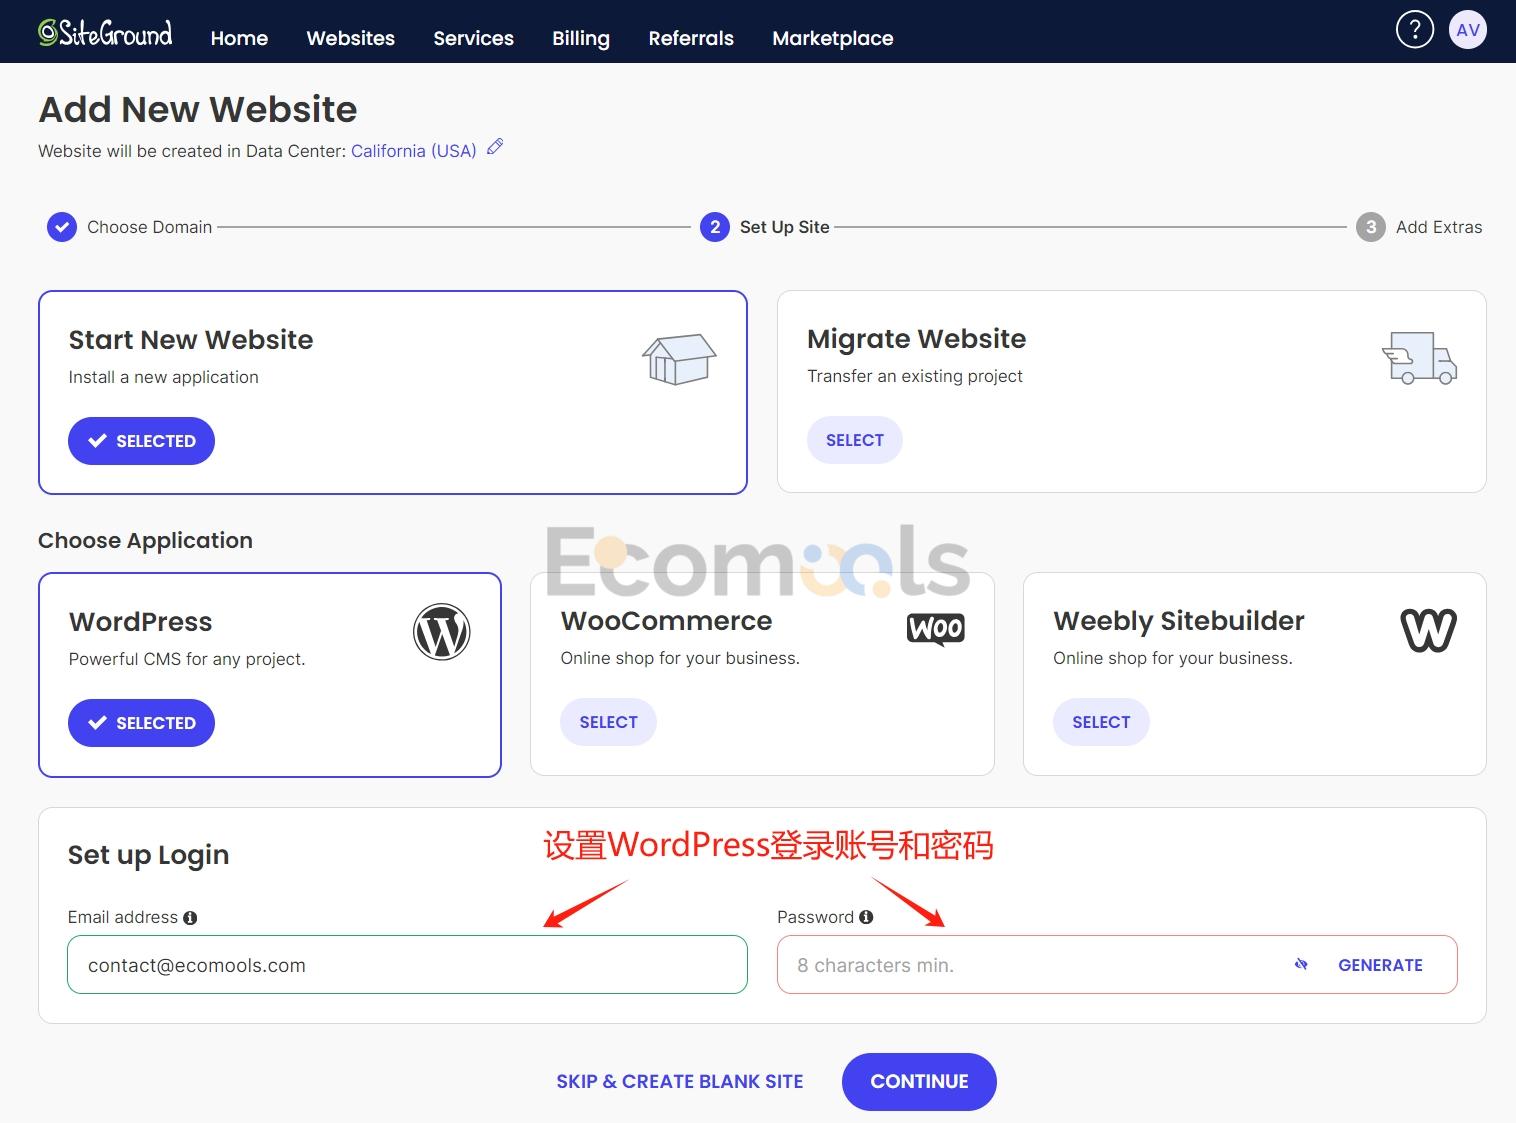1516x1123 pixels.
Task: Open the Referrals page
Action: (x=691, y=38)
